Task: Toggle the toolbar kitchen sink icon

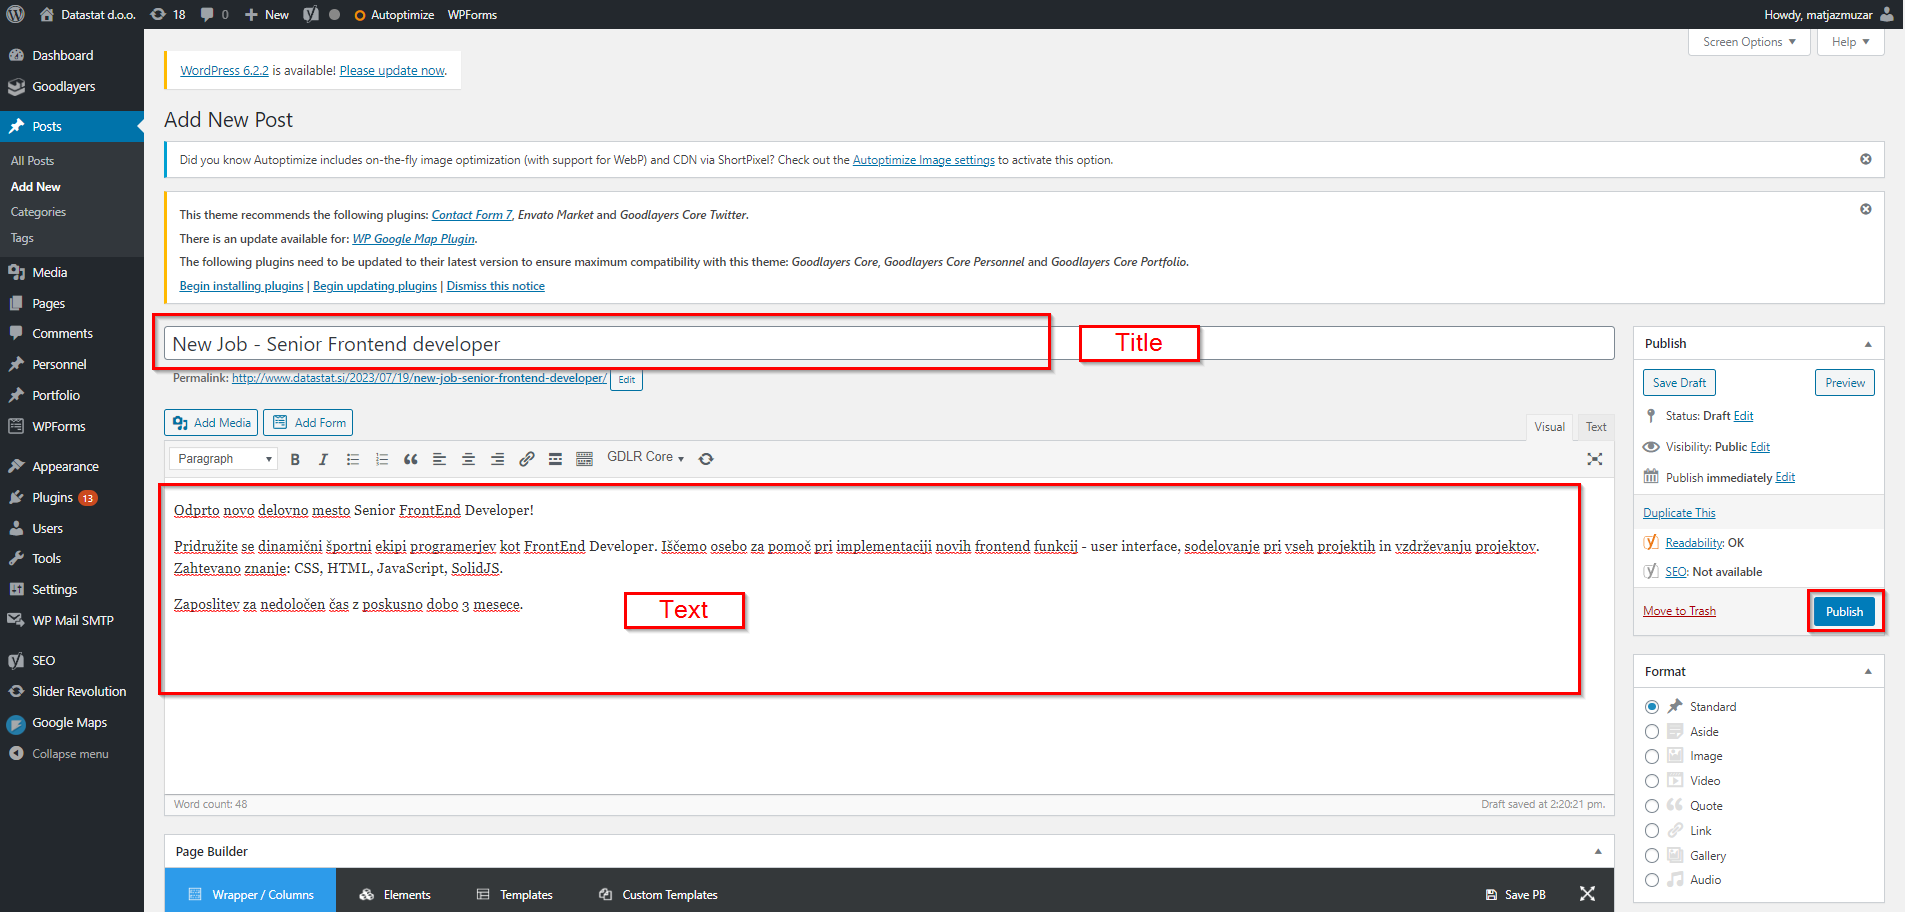Action: 584,459
